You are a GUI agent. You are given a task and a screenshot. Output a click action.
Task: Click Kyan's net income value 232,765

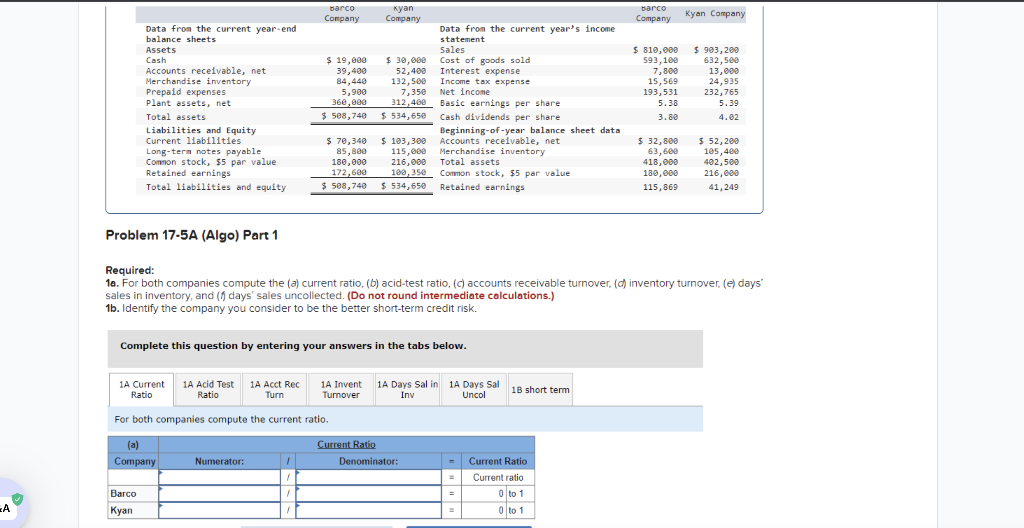[722, 92]
